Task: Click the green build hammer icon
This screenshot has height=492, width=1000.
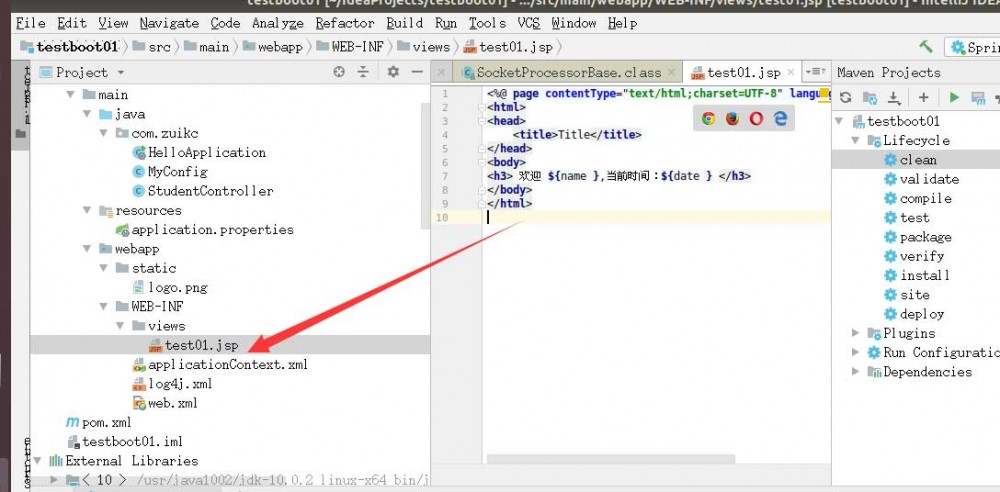Action: point(925,47)
